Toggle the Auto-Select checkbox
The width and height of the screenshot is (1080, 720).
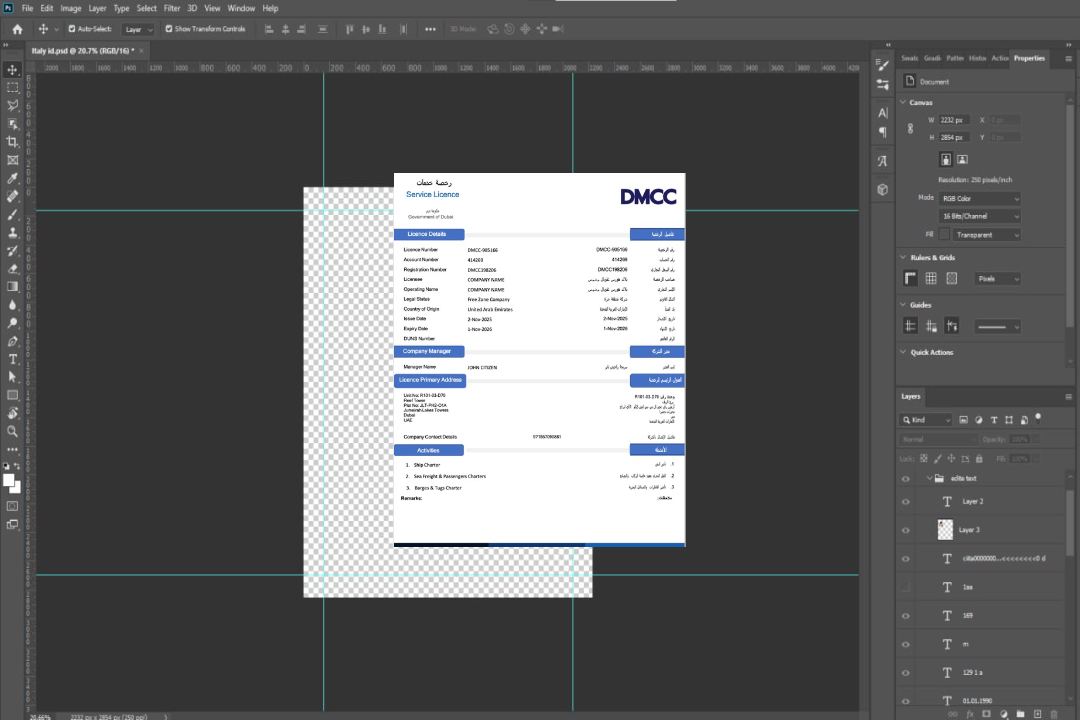(x=71, y=29)
